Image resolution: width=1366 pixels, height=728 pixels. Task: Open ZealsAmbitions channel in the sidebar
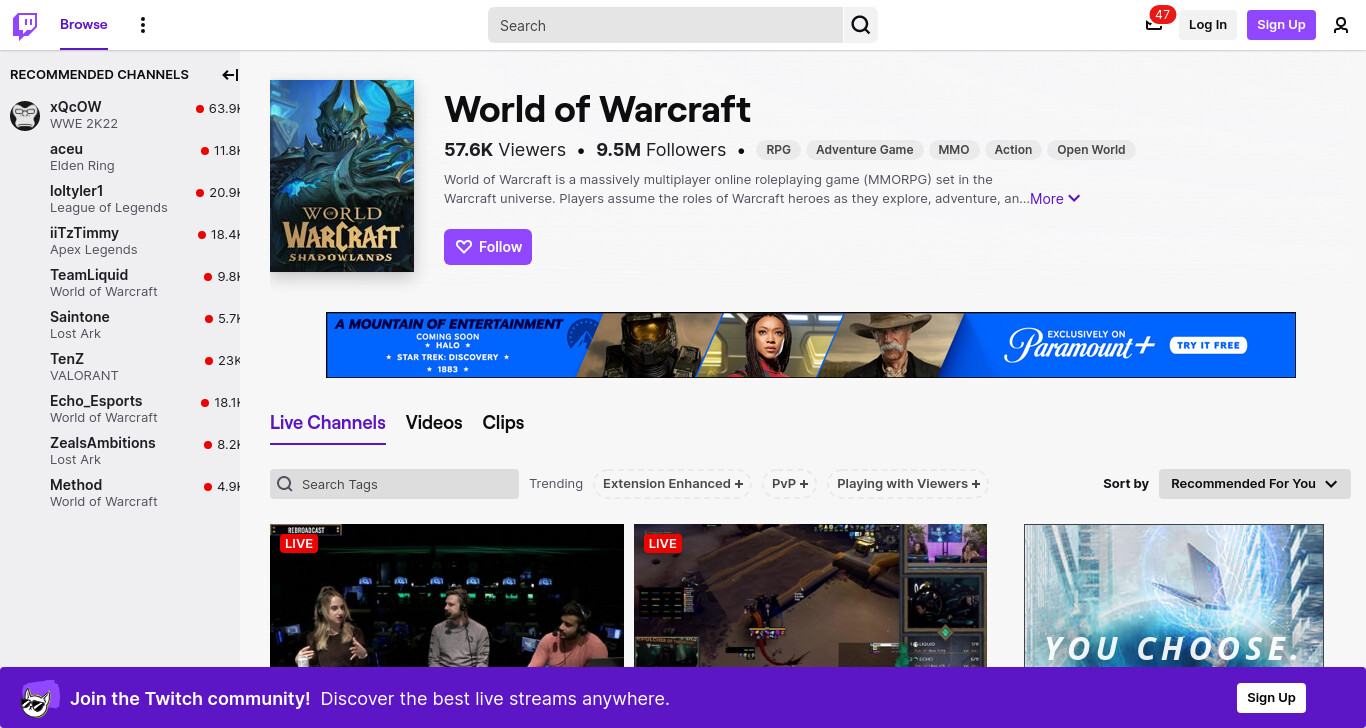point(120,451)
